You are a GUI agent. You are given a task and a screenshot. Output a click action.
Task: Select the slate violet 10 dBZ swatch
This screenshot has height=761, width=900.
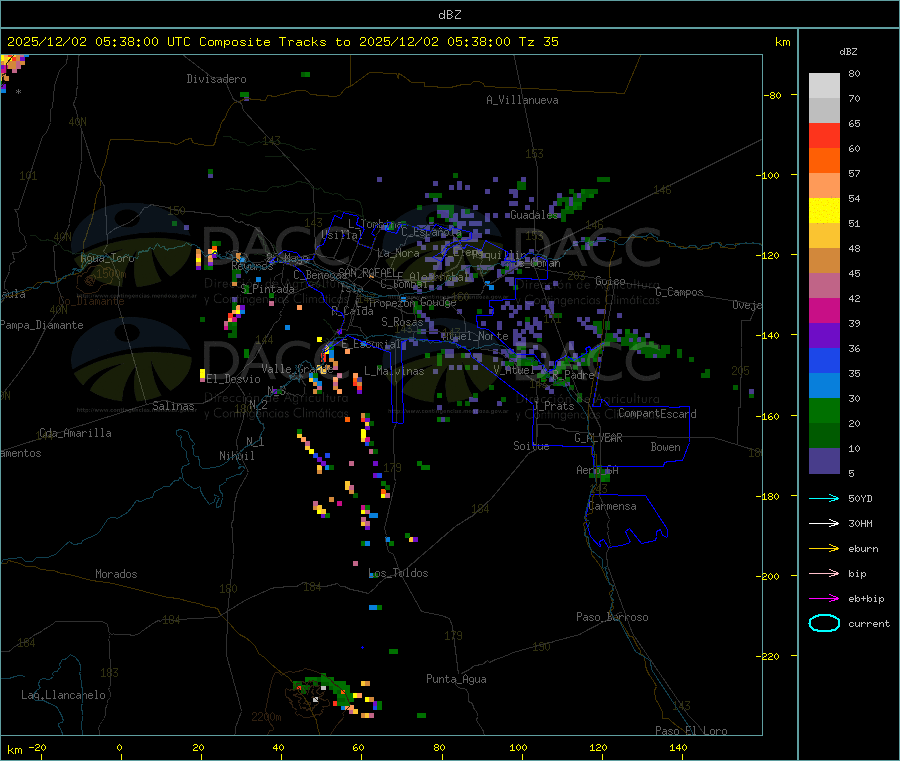tap(824, 461)
